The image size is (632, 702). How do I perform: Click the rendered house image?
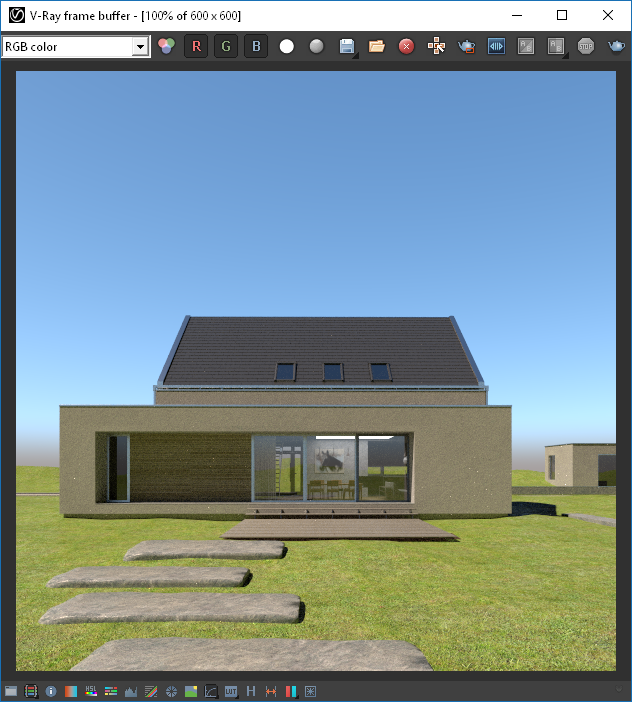316,371
